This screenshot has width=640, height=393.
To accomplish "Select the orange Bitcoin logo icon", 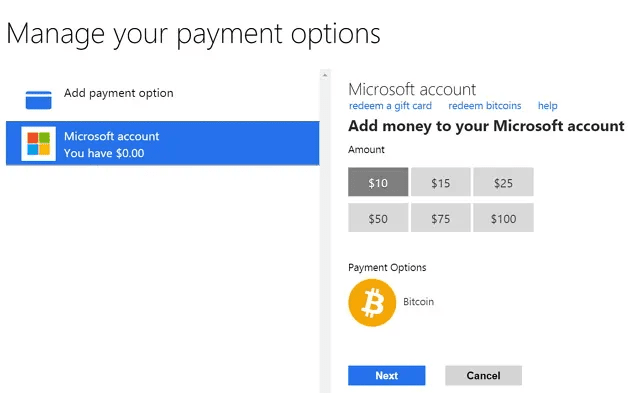I will point(372,302).
